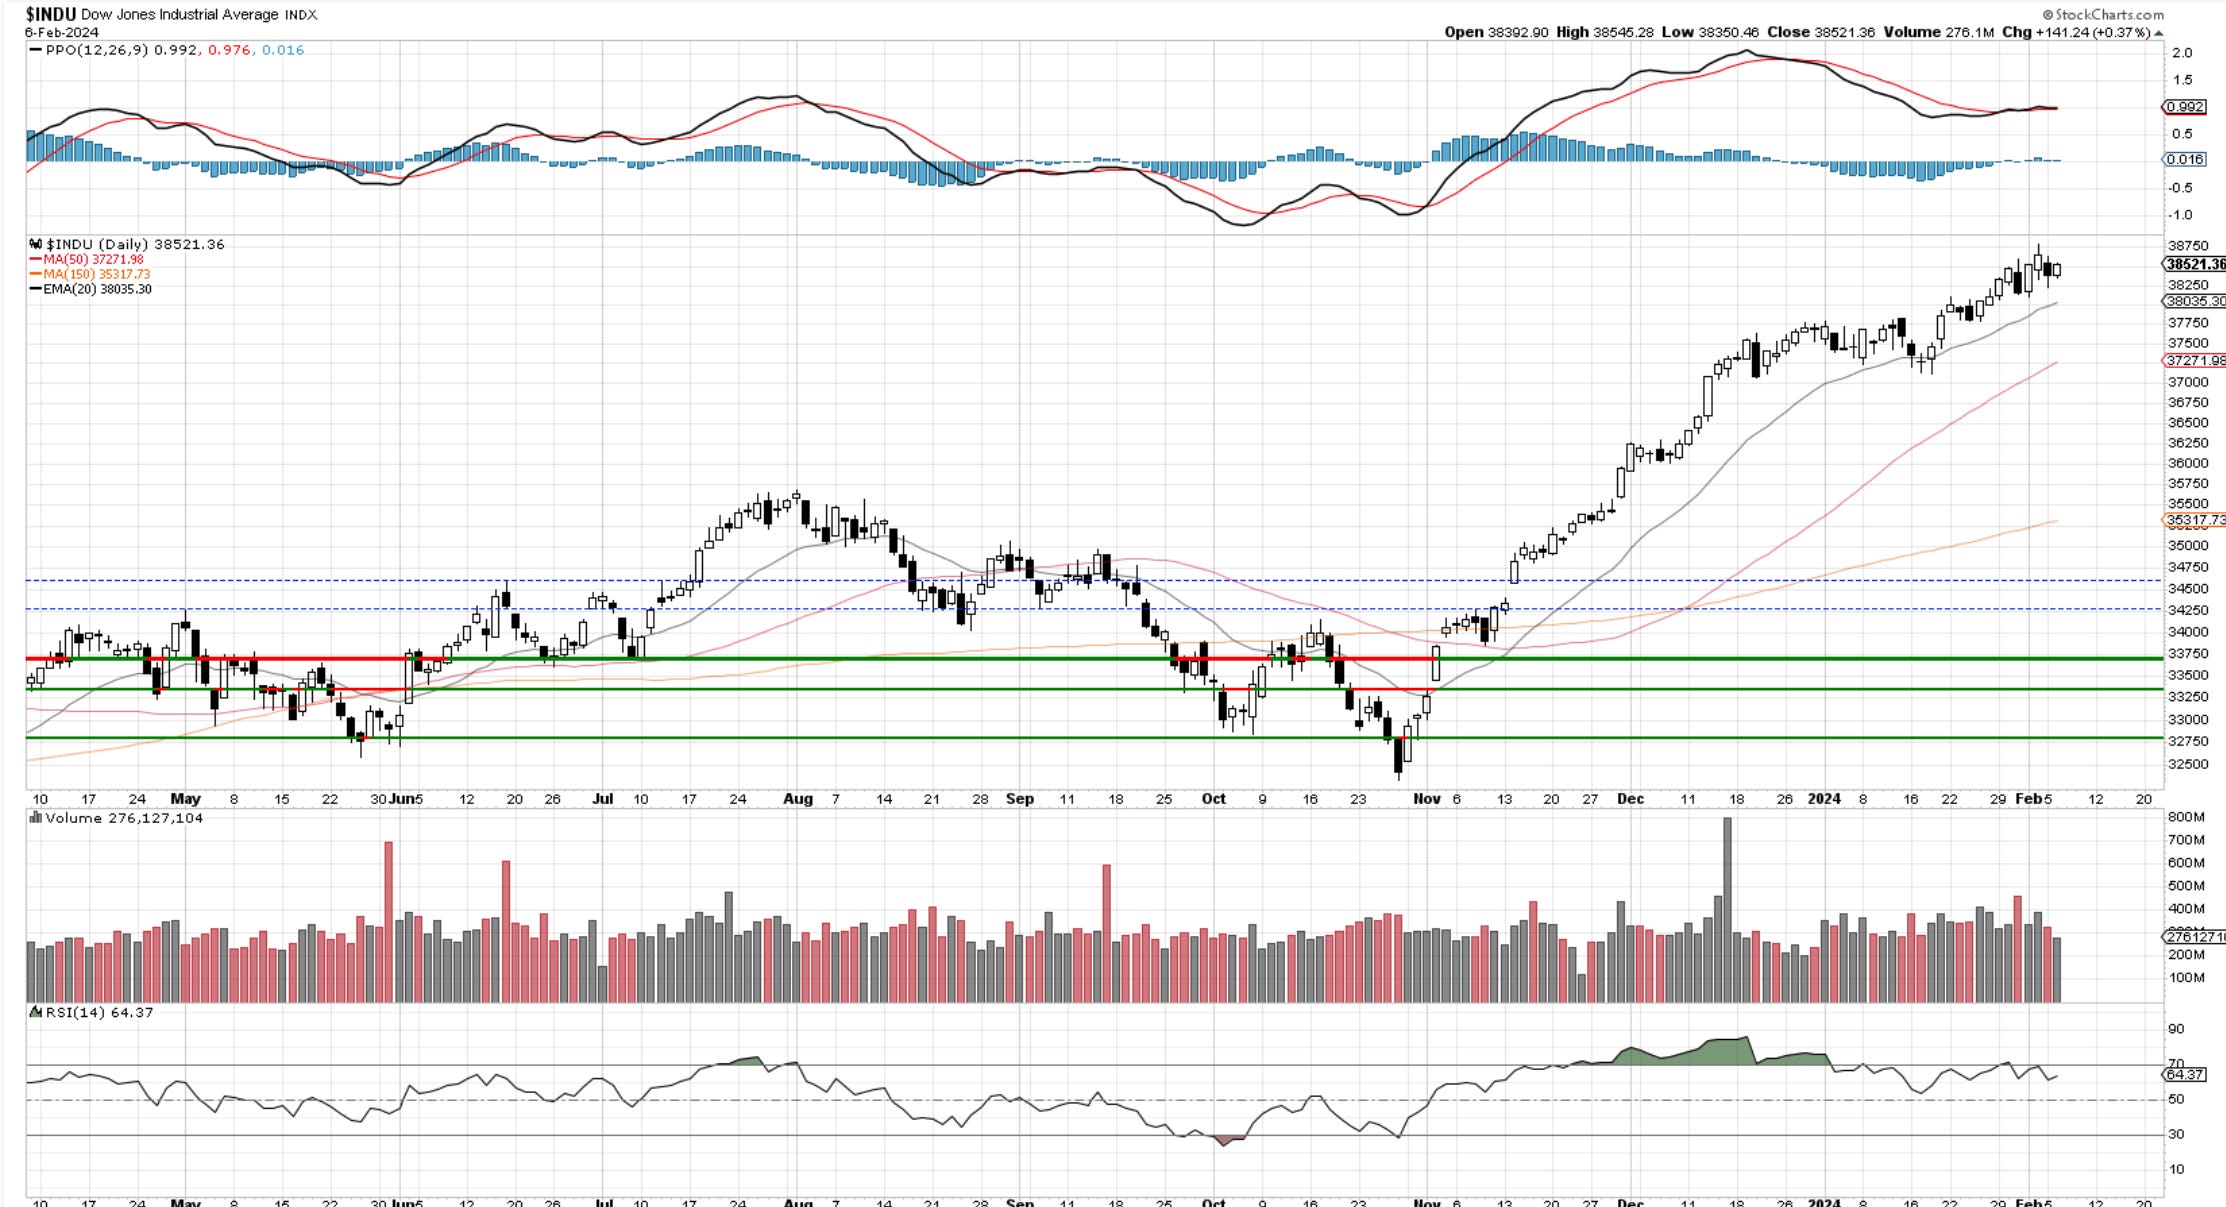Click the 38521.36 current price label
The width and height of the screenshot is (2226, 1207).
(x=2194, y=264)
